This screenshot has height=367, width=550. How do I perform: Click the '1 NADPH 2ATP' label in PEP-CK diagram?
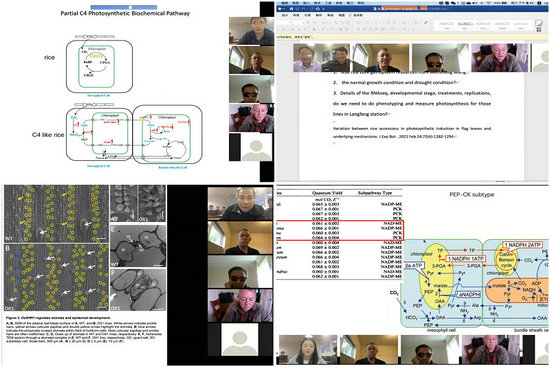pos(522,245)
